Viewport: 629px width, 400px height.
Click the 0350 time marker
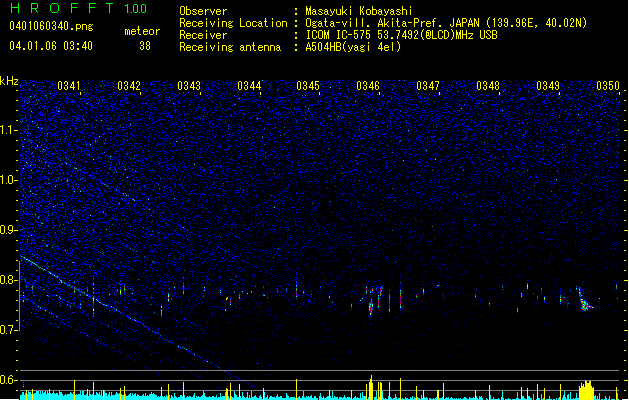(x=608, y=86)
